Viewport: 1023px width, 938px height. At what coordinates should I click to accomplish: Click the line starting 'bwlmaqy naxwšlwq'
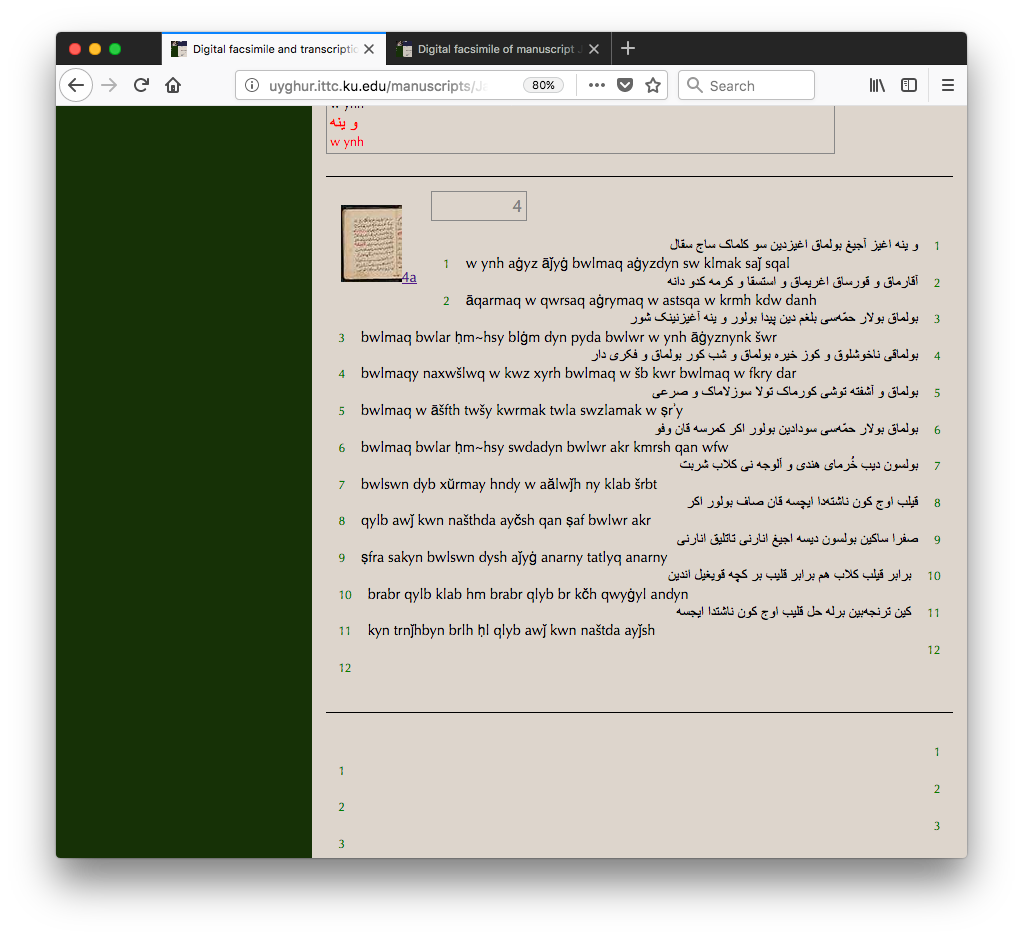pyautogui.click(x=579, y=374)
